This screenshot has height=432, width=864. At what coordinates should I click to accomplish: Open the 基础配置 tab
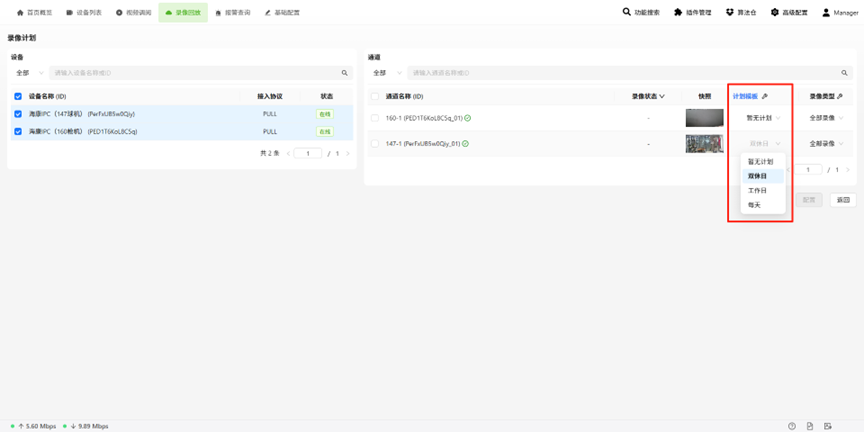(x=282, y=12)
